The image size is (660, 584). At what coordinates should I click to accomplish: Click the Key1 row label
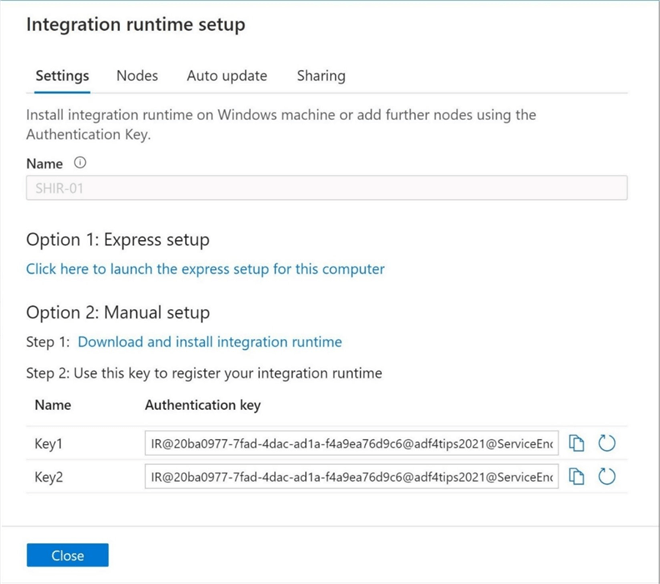(x=49, y=443)
